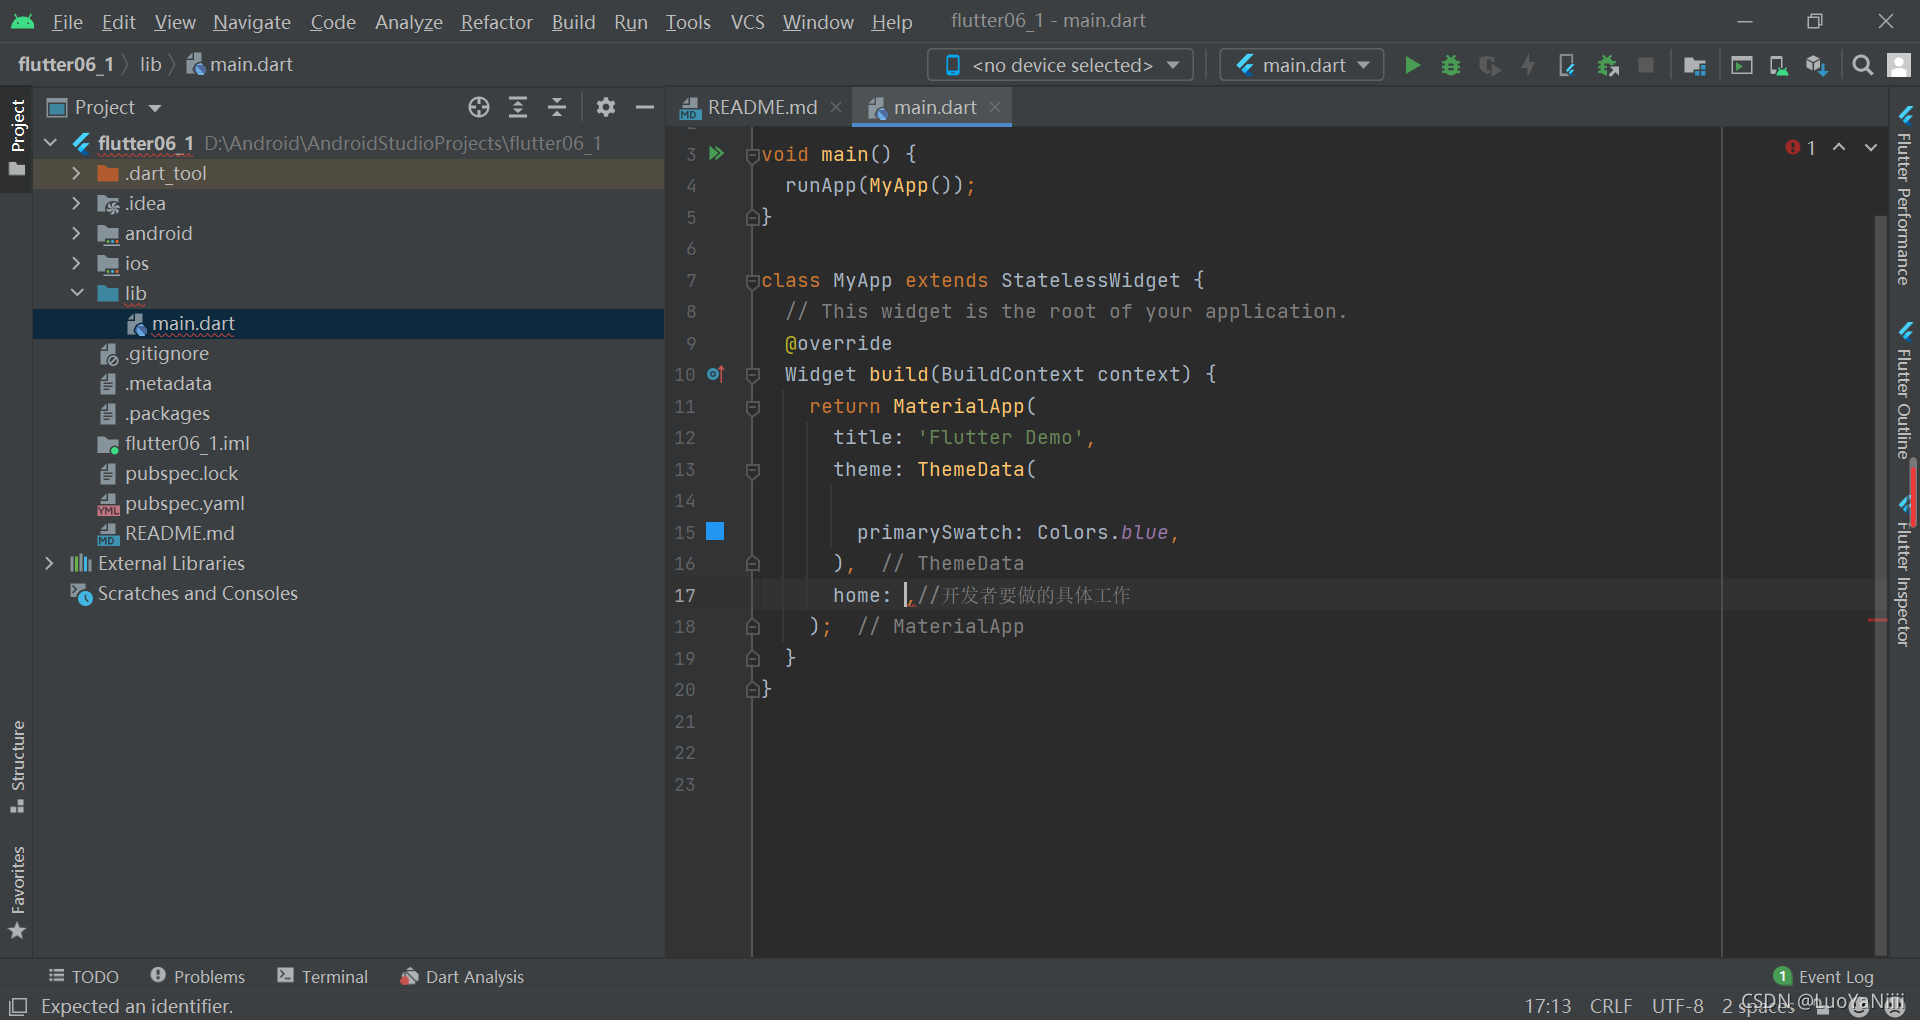Open the VCS menu
The image size is (1920, 1020).
coord(747,22)
